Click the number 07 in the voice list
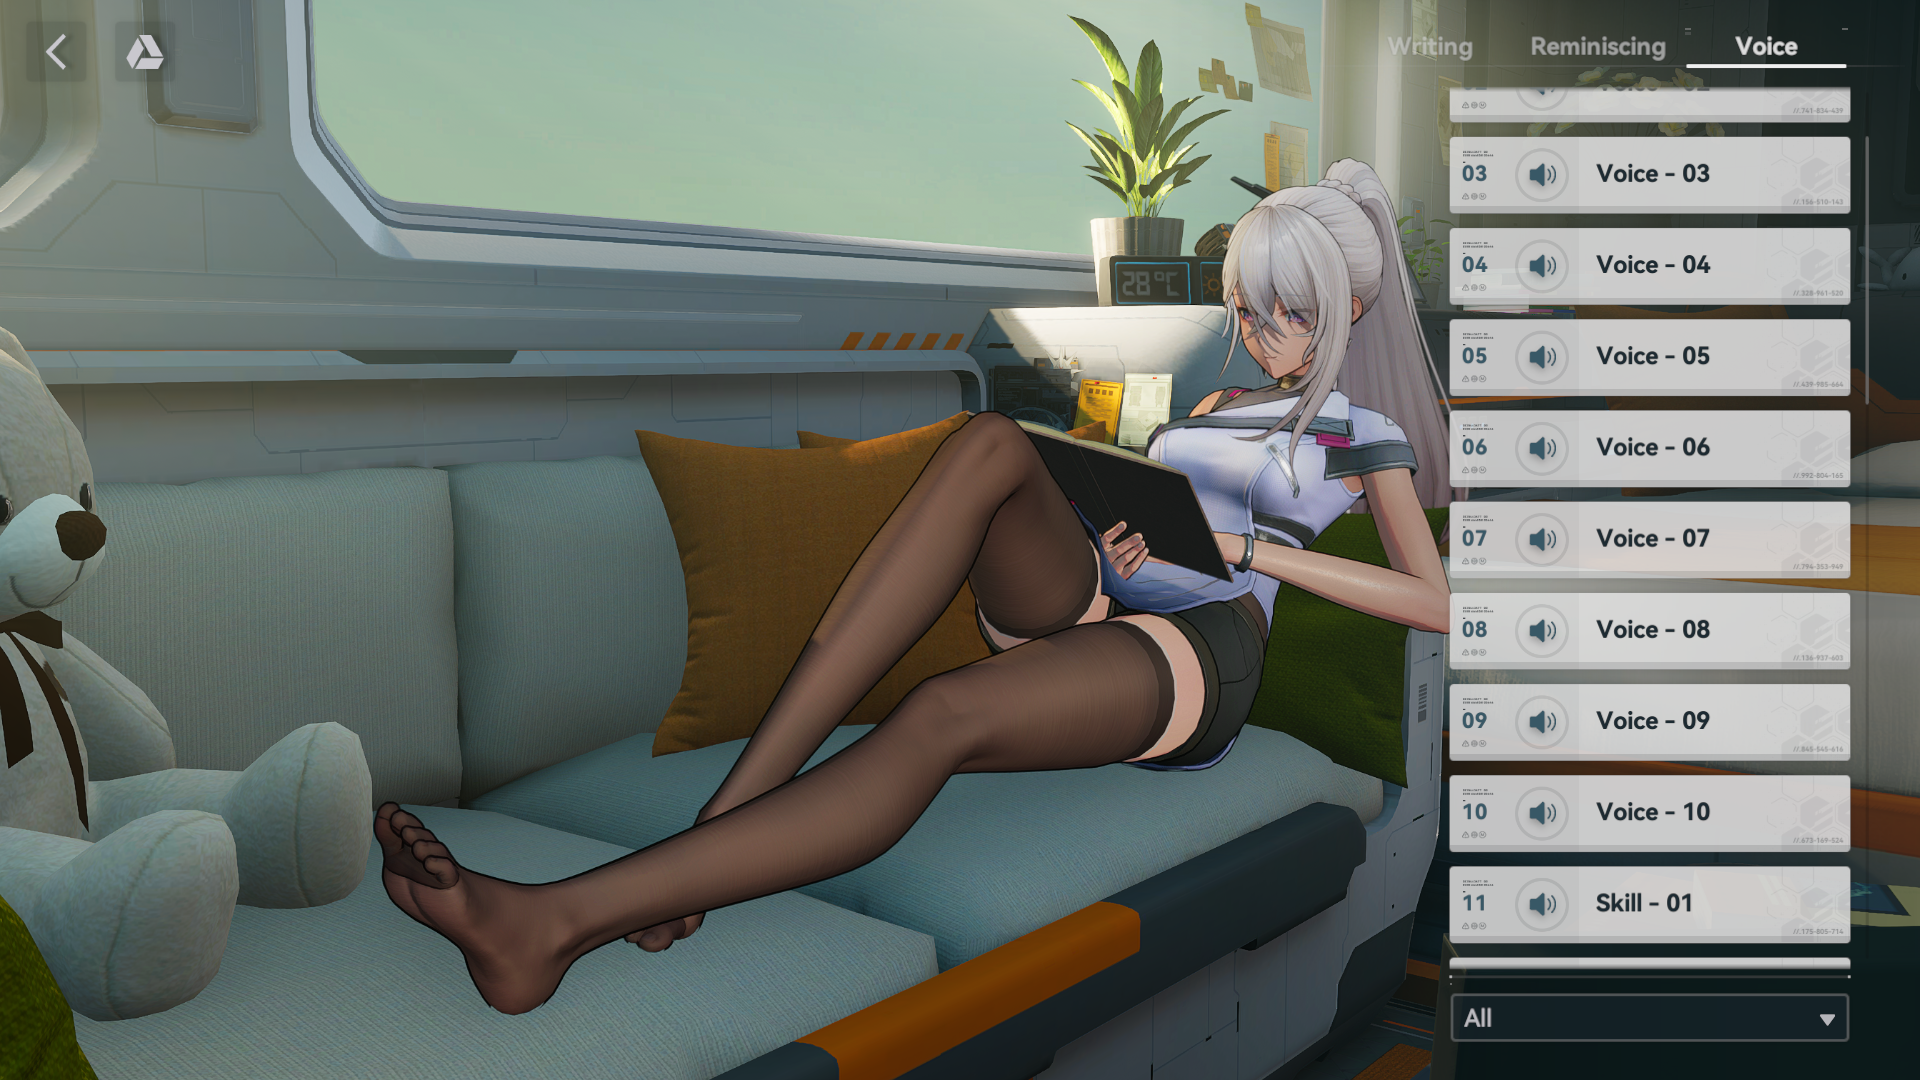 pyautogui.click(x=1474, y=538)
